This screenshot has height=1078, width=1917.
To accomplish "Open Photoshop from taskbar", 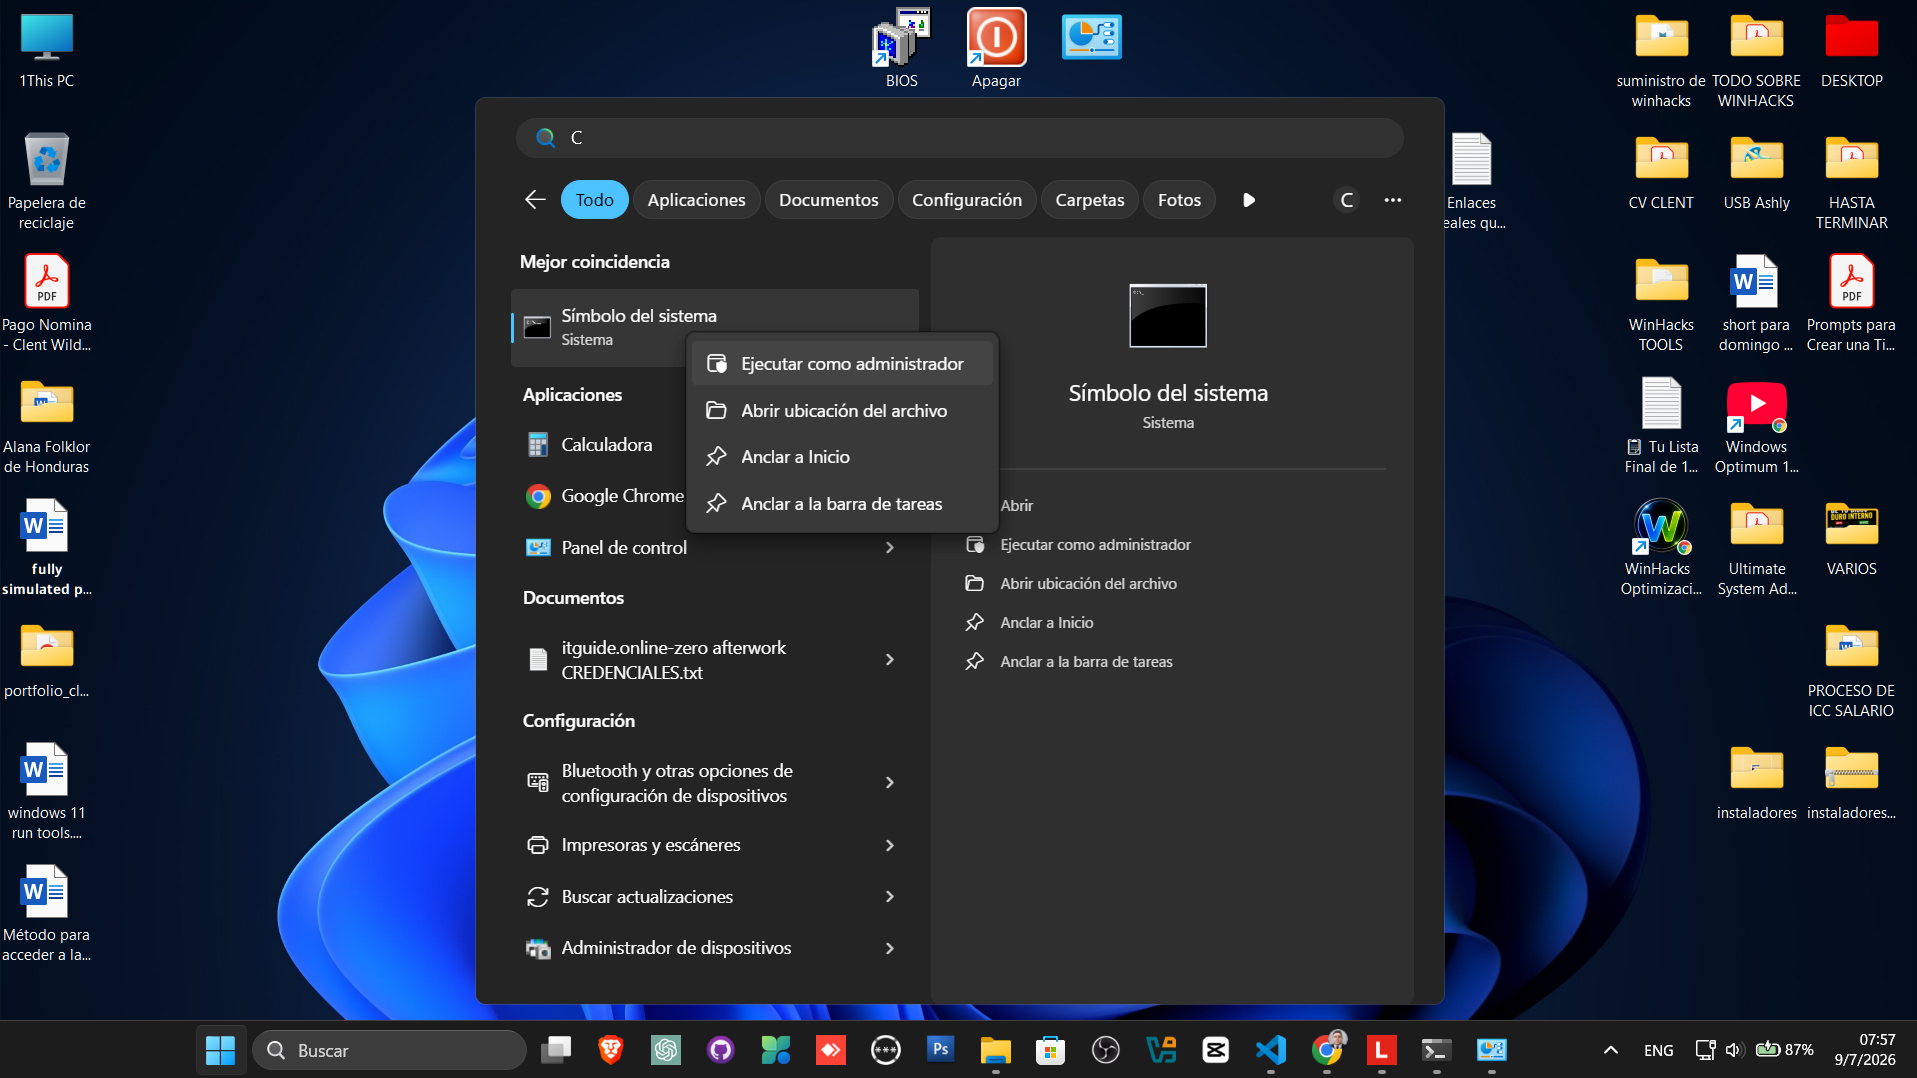I will coord(940,1050).
